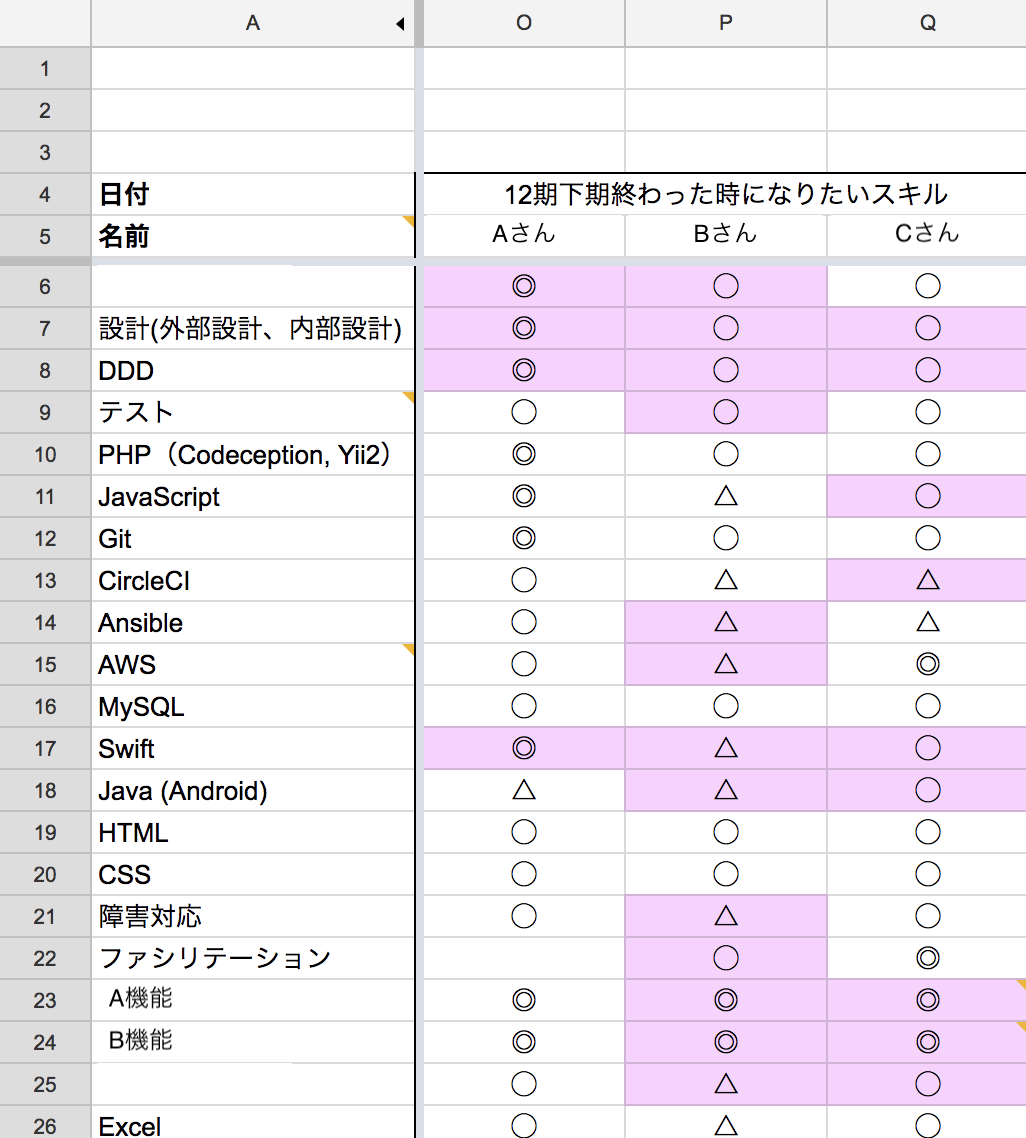Click the Ansible cell
Screen dimensions: 1026x1138
[253, 623]
